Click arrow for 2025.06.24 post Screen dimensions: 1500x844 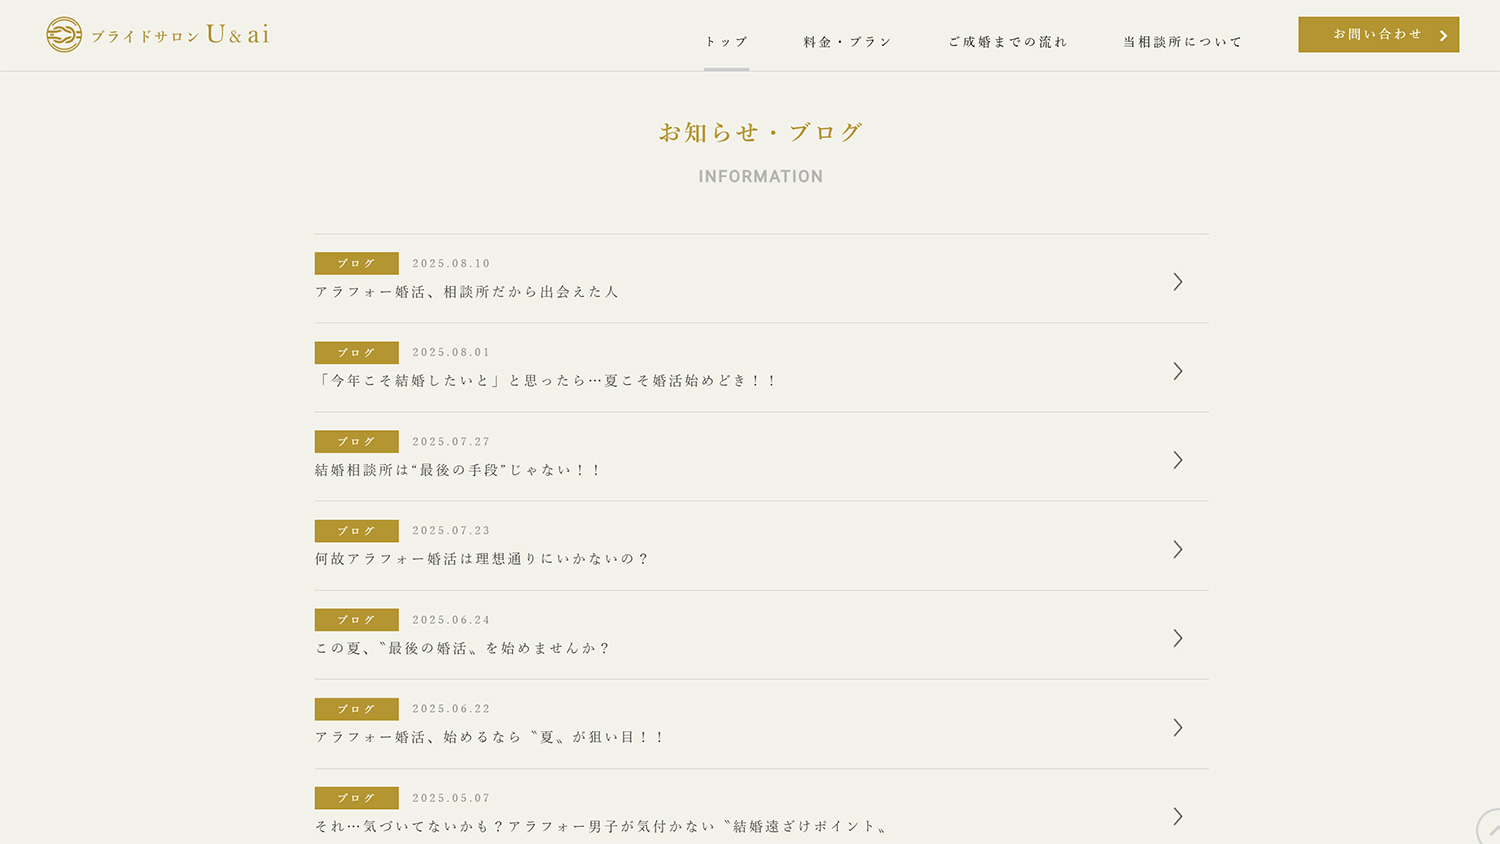[1178, 638]
